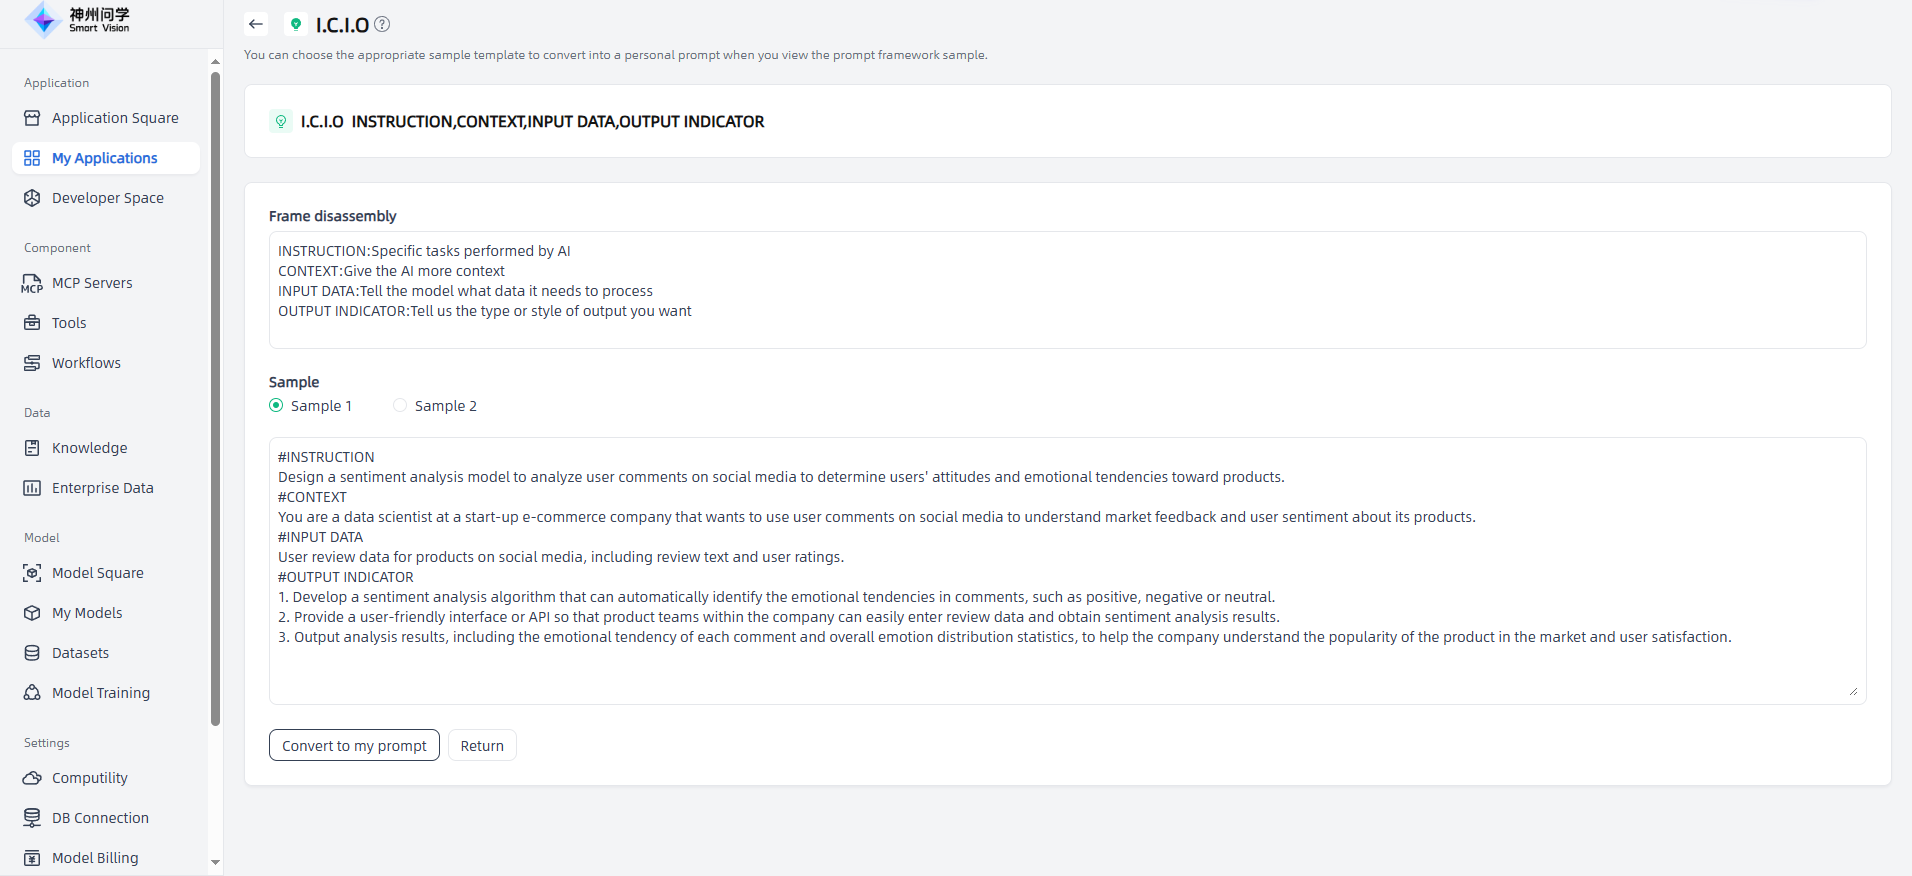
Task: Click the Computility cloud icon
Action: click(x=32, y=778)
